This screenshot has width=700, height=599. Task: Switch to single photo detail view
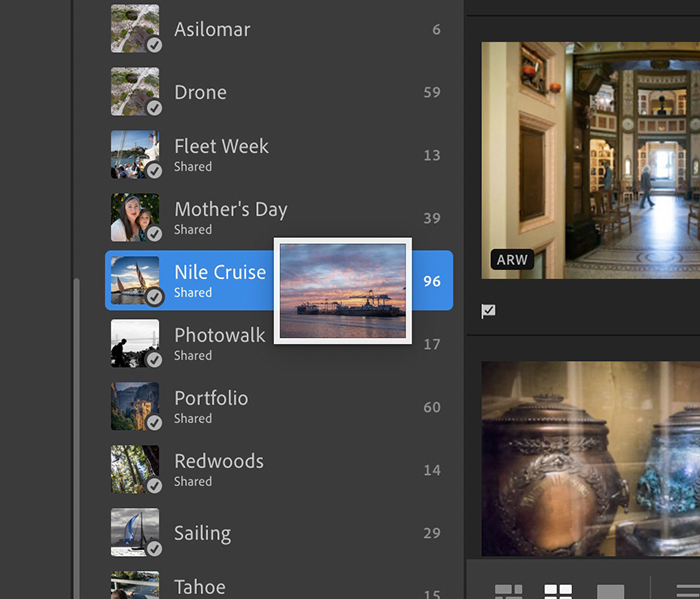click(610, 591)
